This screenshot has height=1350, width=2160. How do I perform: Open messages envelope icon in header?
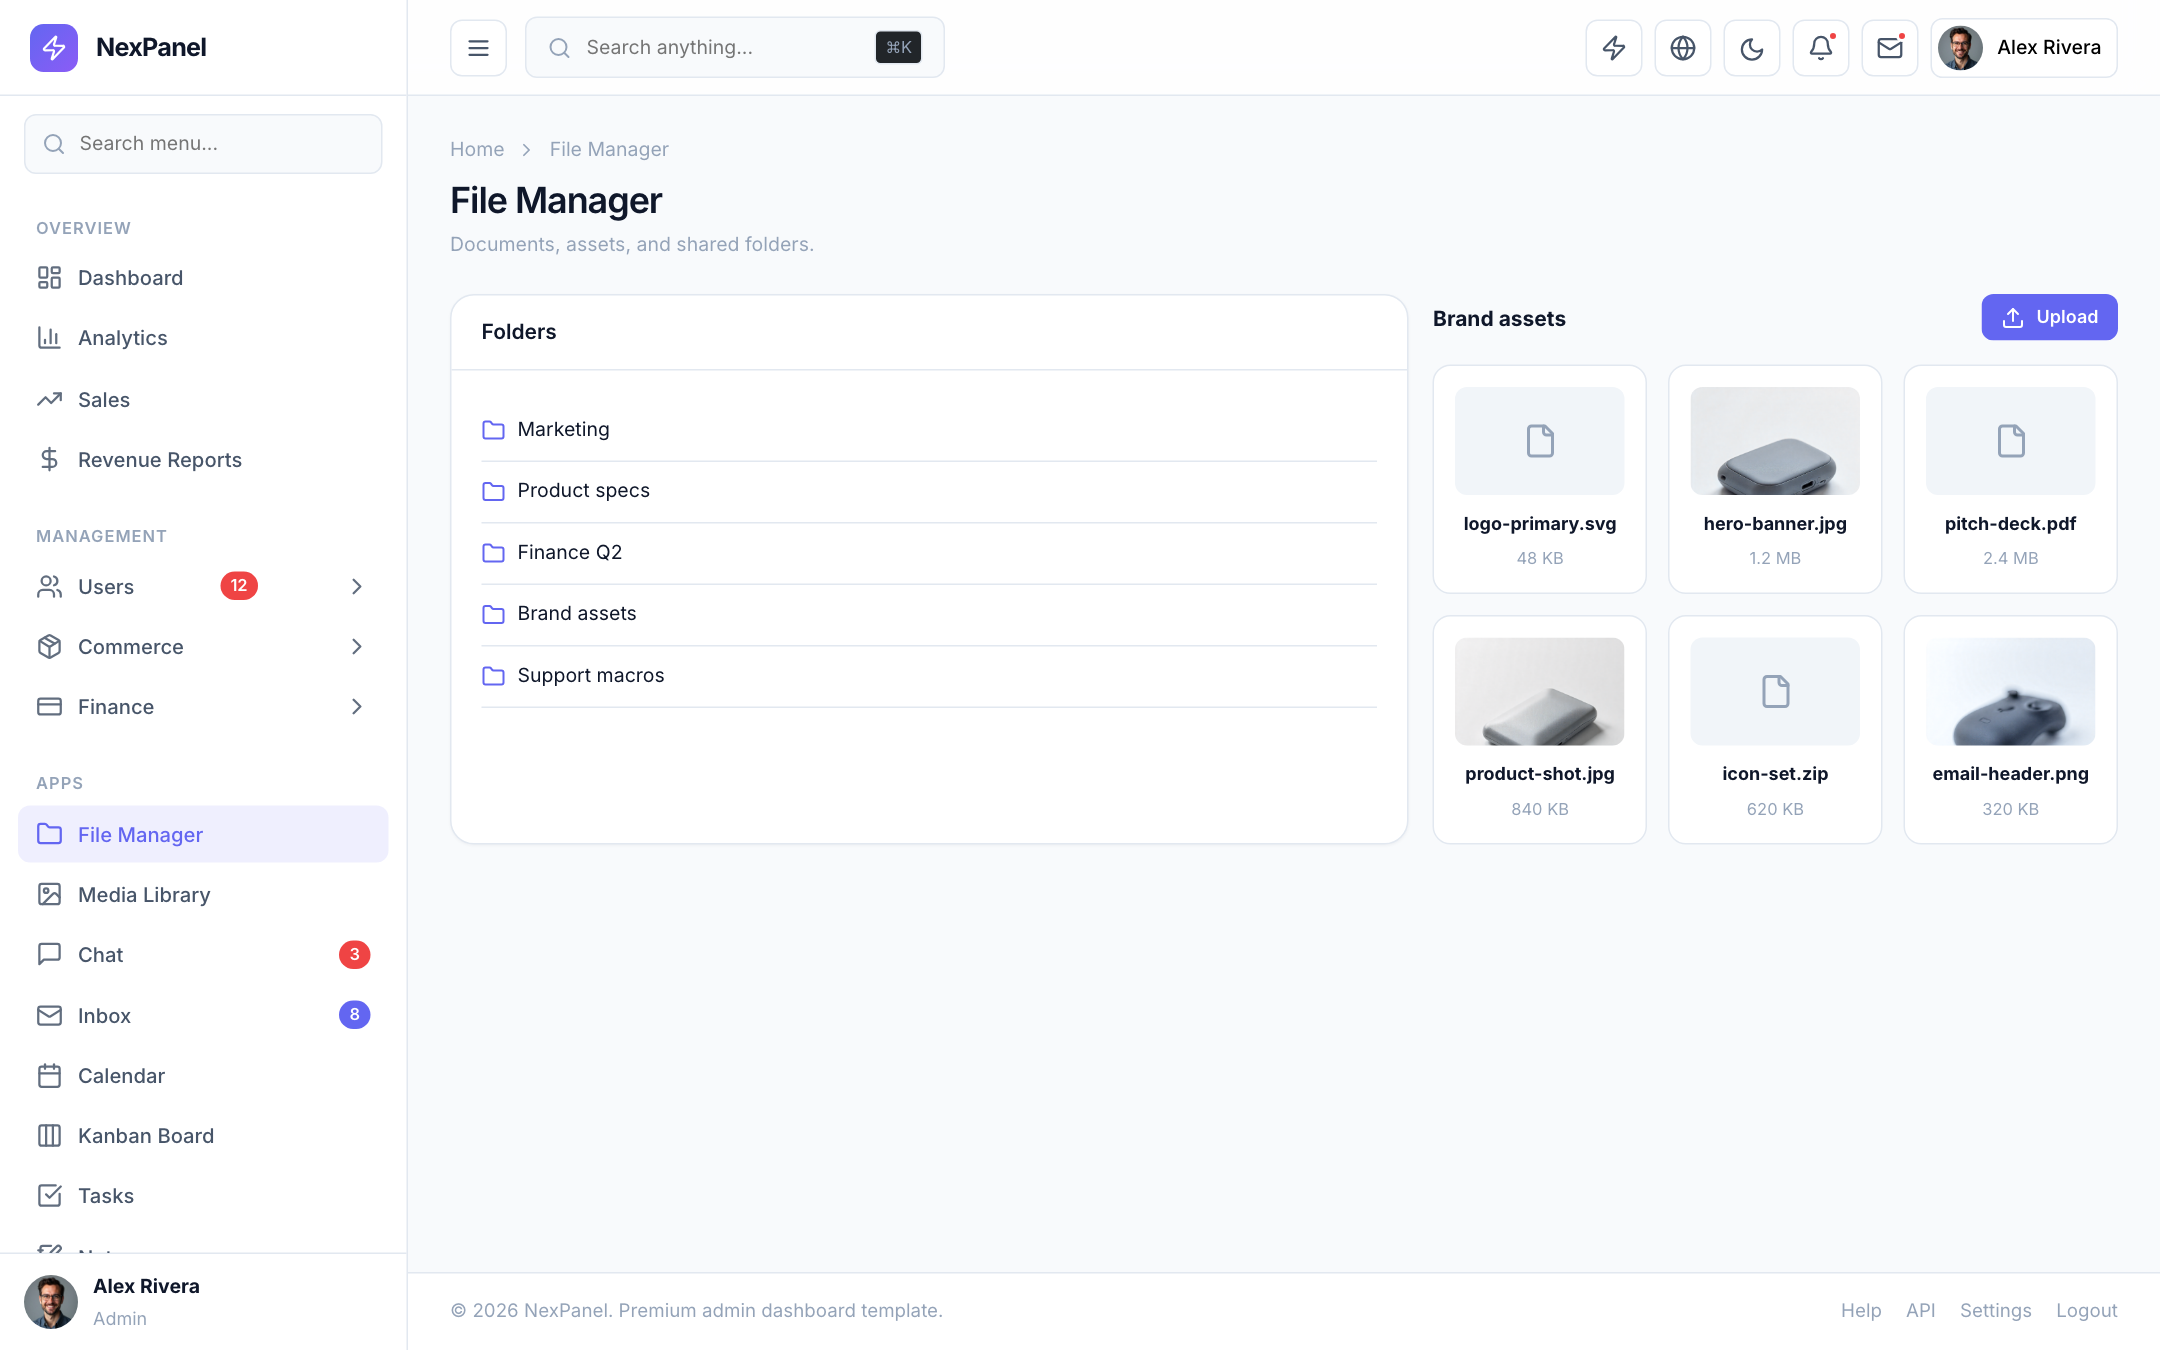(1890, 47)
